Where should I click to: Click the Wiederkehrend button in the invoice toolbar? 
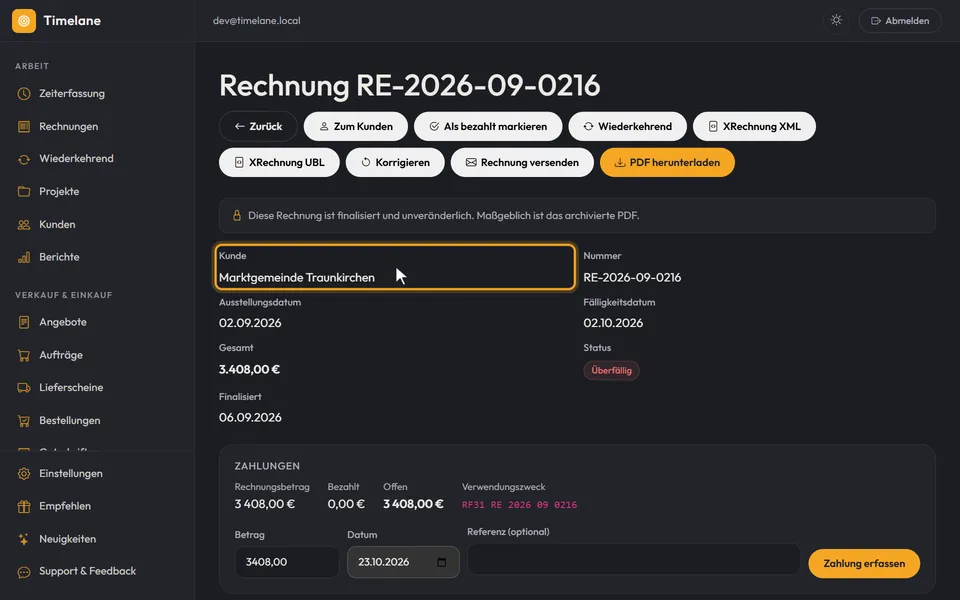pyautogui.click(x=628, y=126)
